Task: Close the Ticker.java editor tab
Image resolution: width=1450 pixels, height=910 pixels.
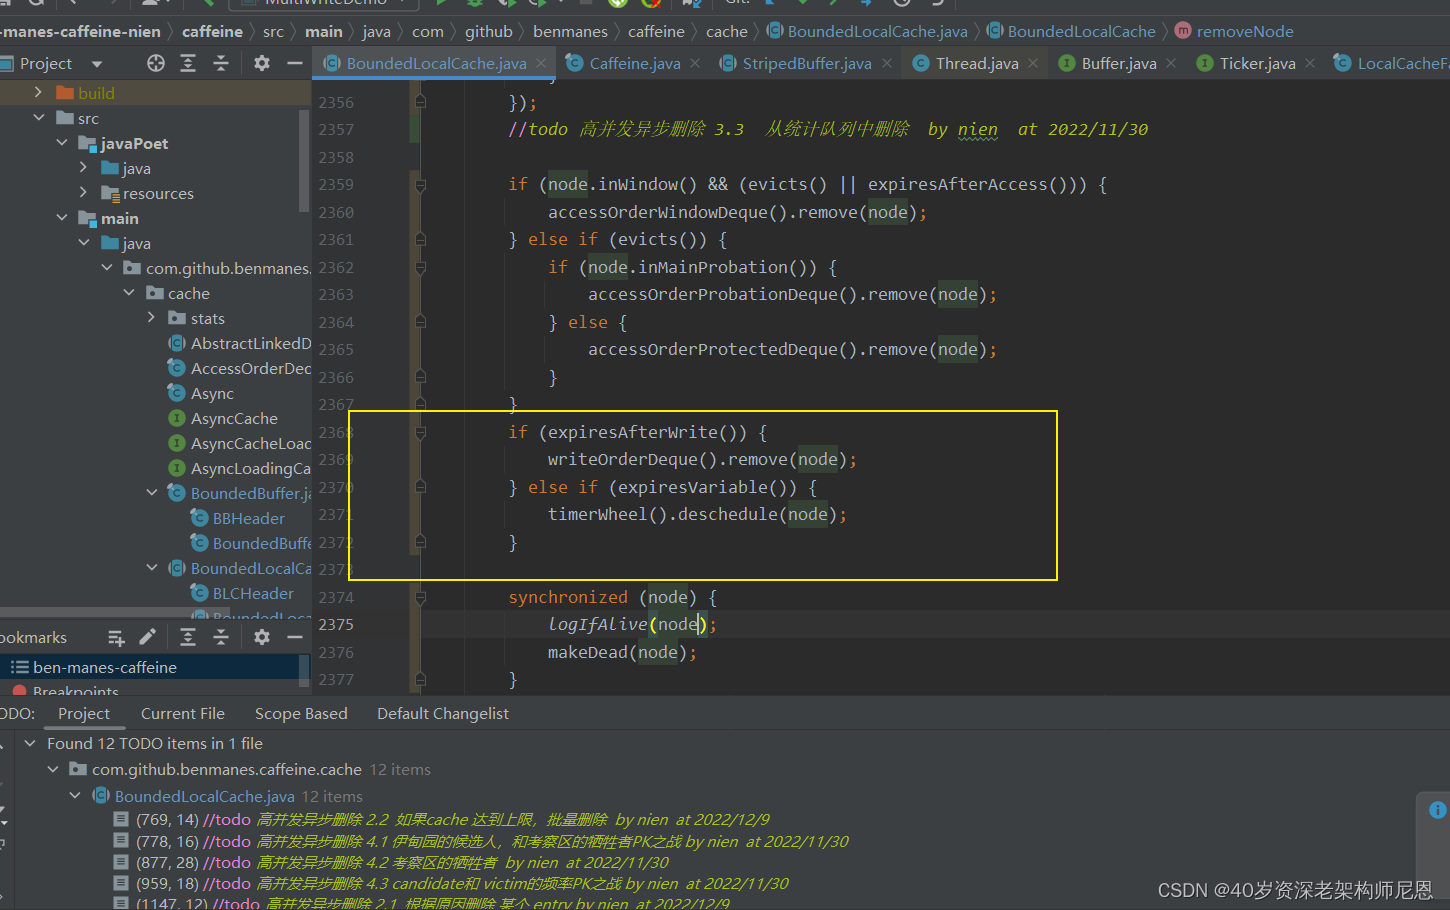Action: 1310,63
